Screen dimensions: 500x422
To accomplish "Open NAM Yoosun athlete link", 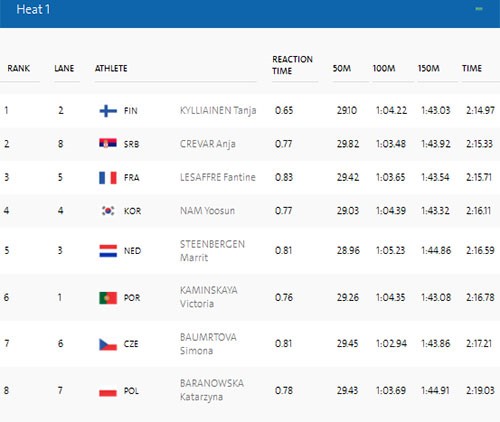I will pyautogui.click(x=207, y=211).
